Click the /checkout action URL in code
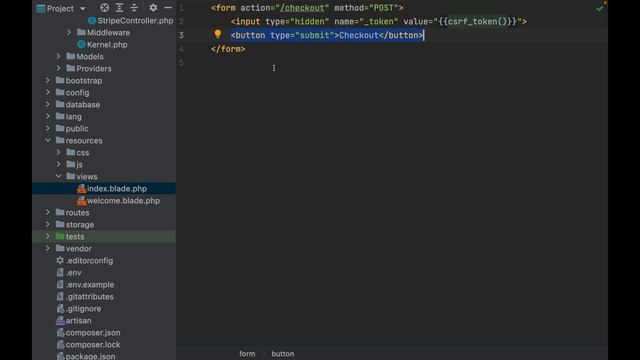Screen dimensions: 640x360 [302, 8]
